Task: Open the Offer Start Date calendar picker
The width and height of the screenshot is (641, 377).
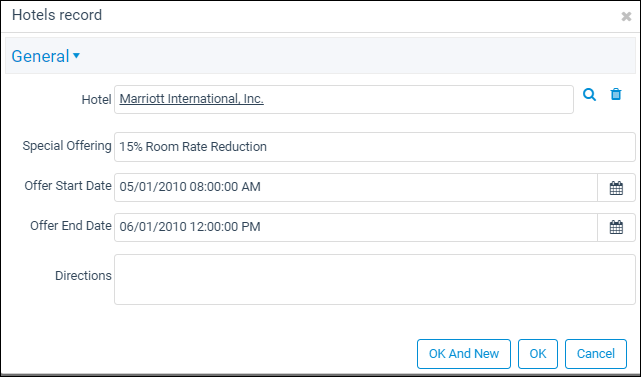Action: (x=616, y=188)
